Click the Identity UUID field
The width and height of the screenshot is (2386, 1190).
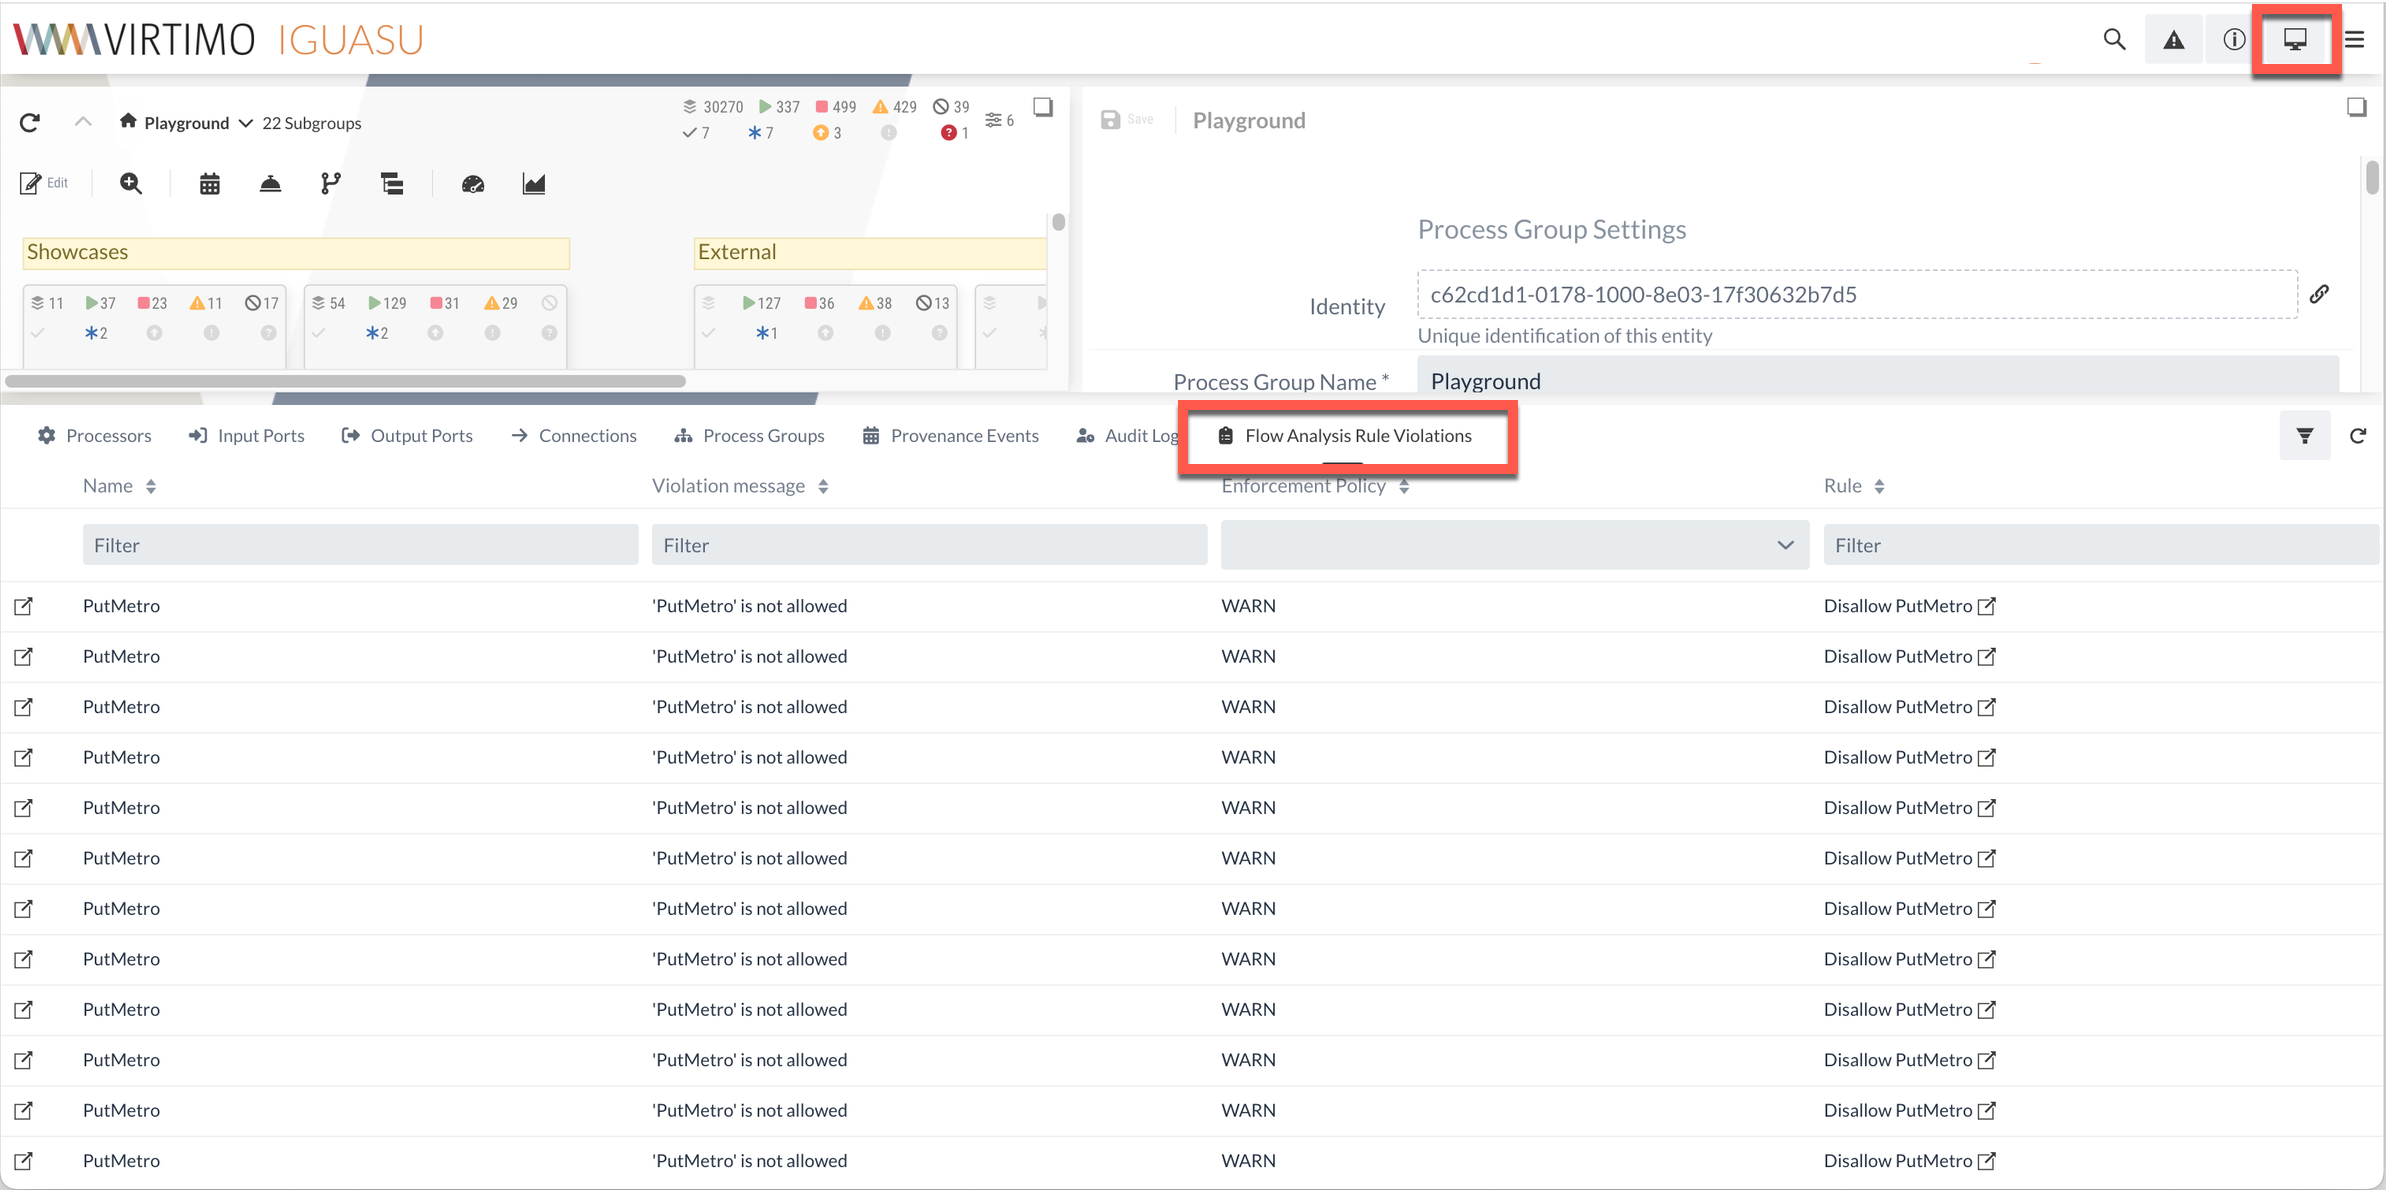1857,294
